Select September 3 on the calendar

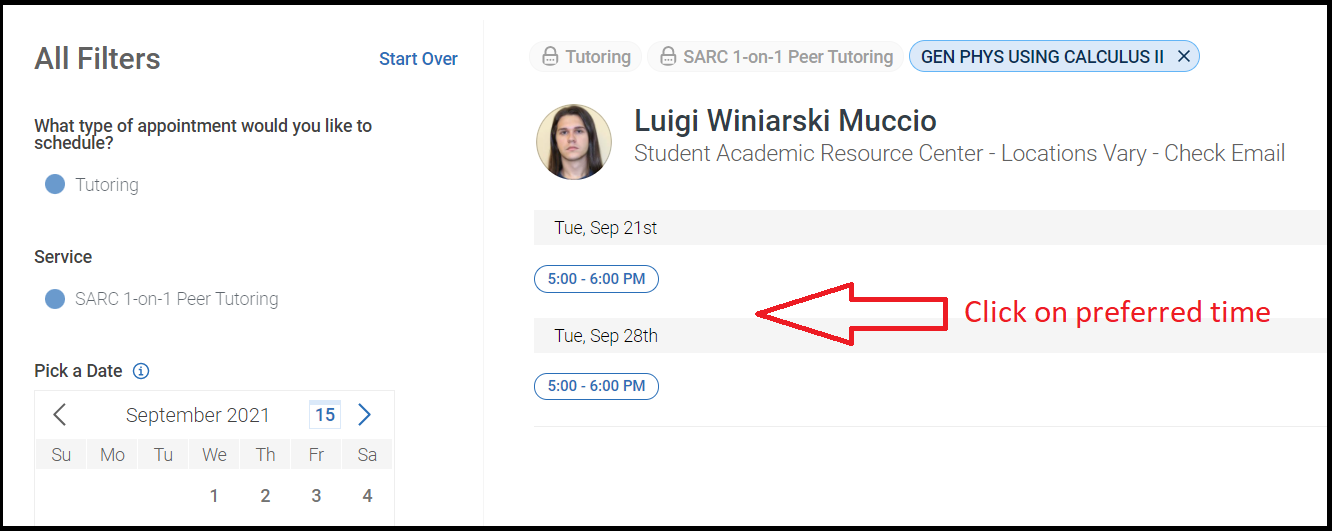(316, 496)
